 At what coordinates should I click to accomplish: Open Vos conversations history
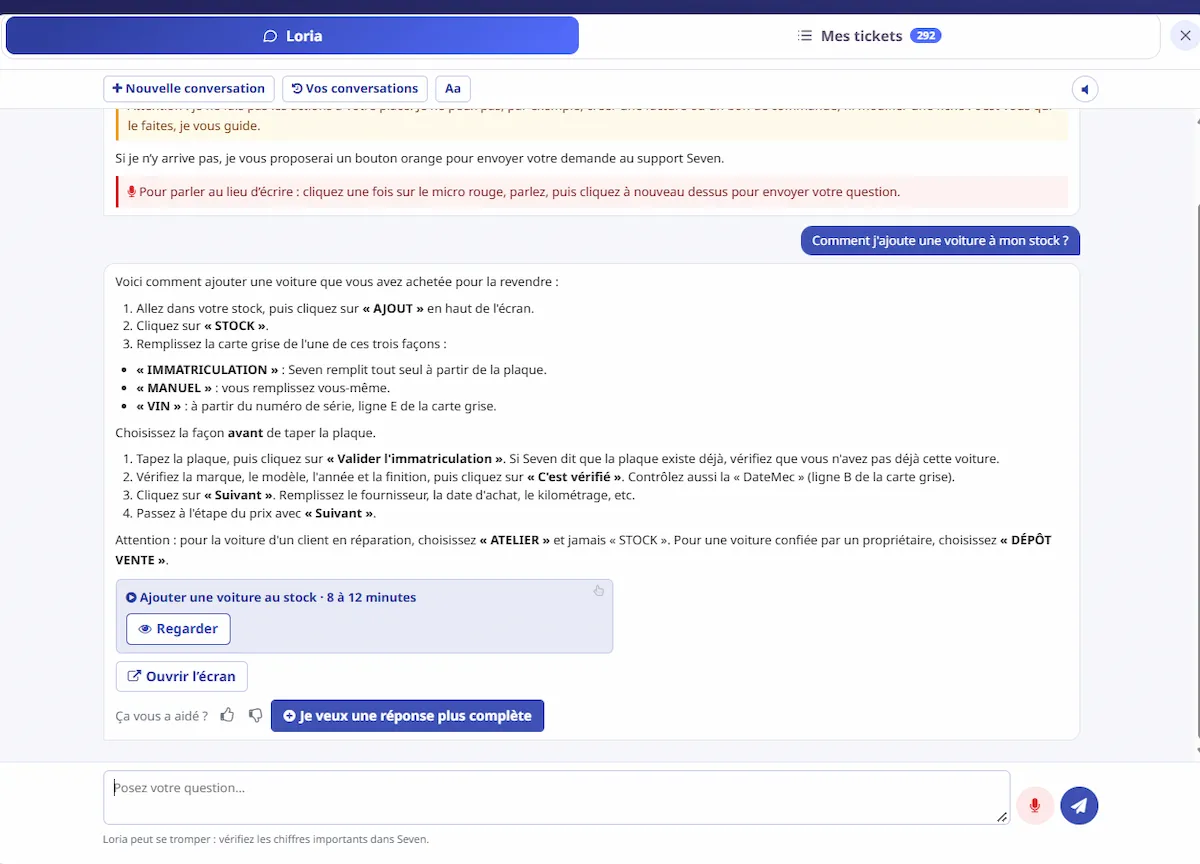(x=355, y=89)
